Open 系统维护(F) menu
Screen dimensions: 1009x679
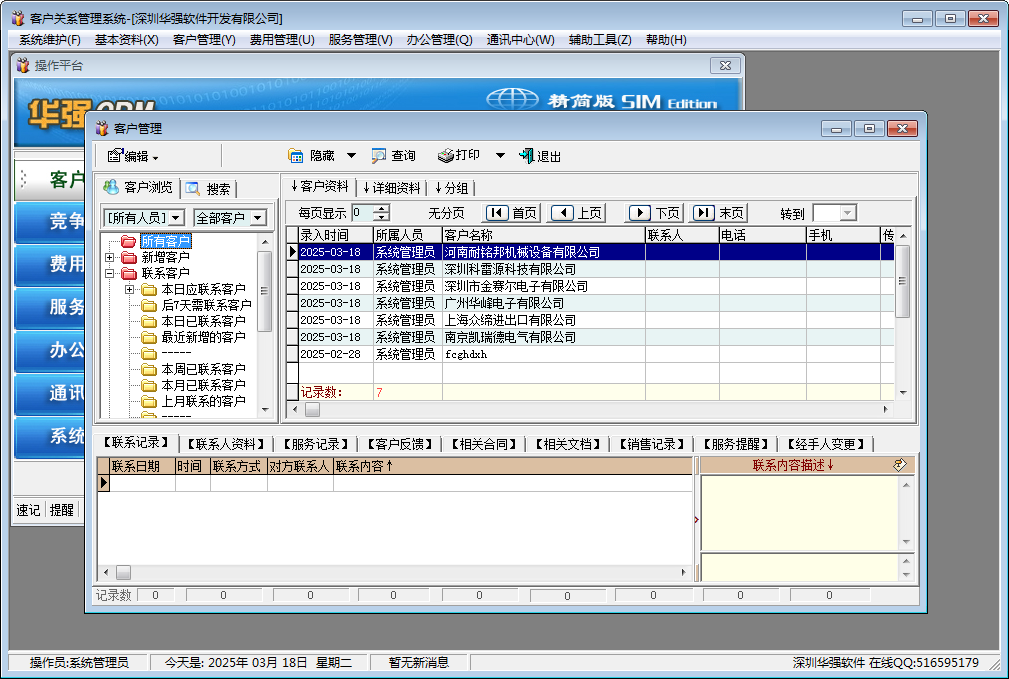[50, 40]
